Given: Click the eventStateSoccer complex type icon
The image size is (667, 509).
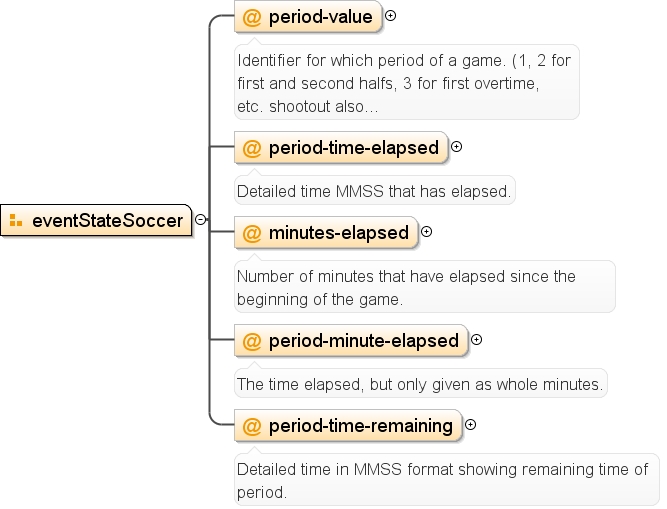Looking at the screenshot, I should 16,221.
